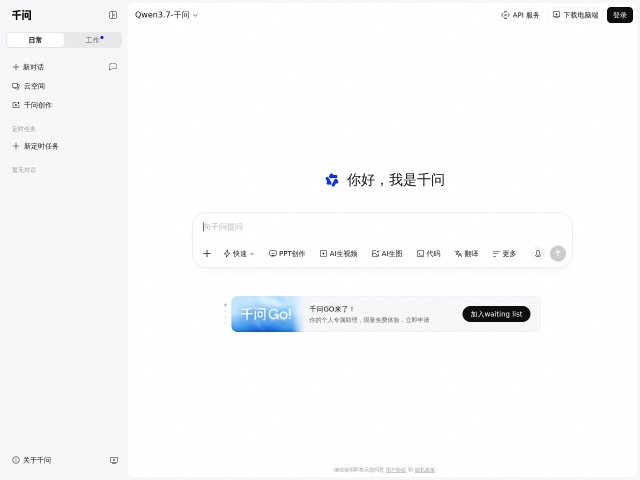Select AI生图 tool
The width and height of the screenshot is (640, 480).
pyautogui.click(x=387, y=254)
